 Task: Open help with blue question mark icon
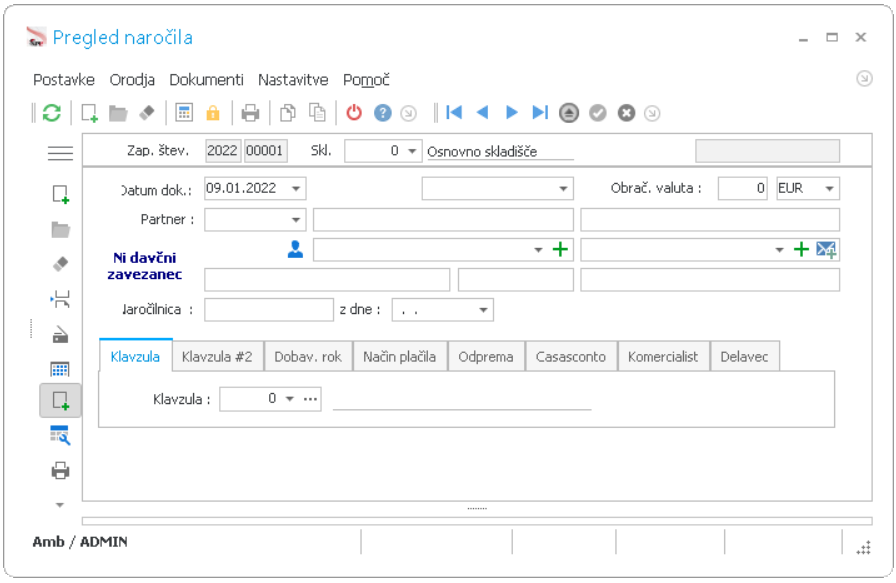[x=382, y=113]
